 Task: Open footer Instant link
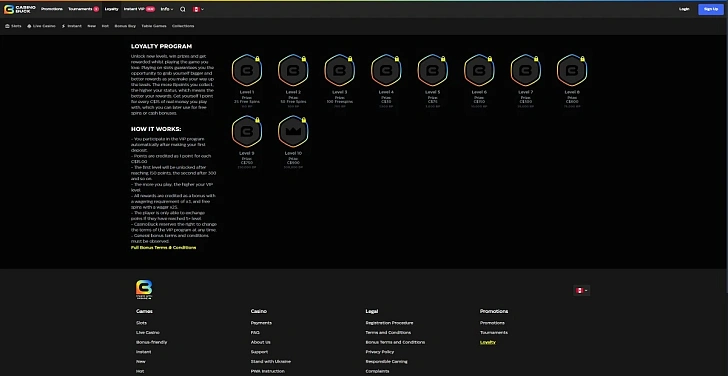point(143,352)
